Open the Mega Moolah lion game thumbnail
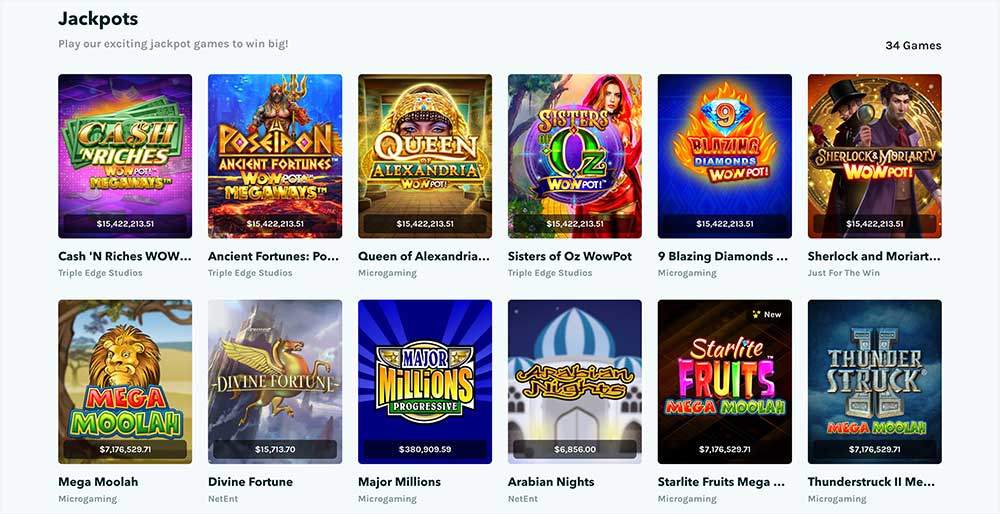 click(x=125, y=381)
